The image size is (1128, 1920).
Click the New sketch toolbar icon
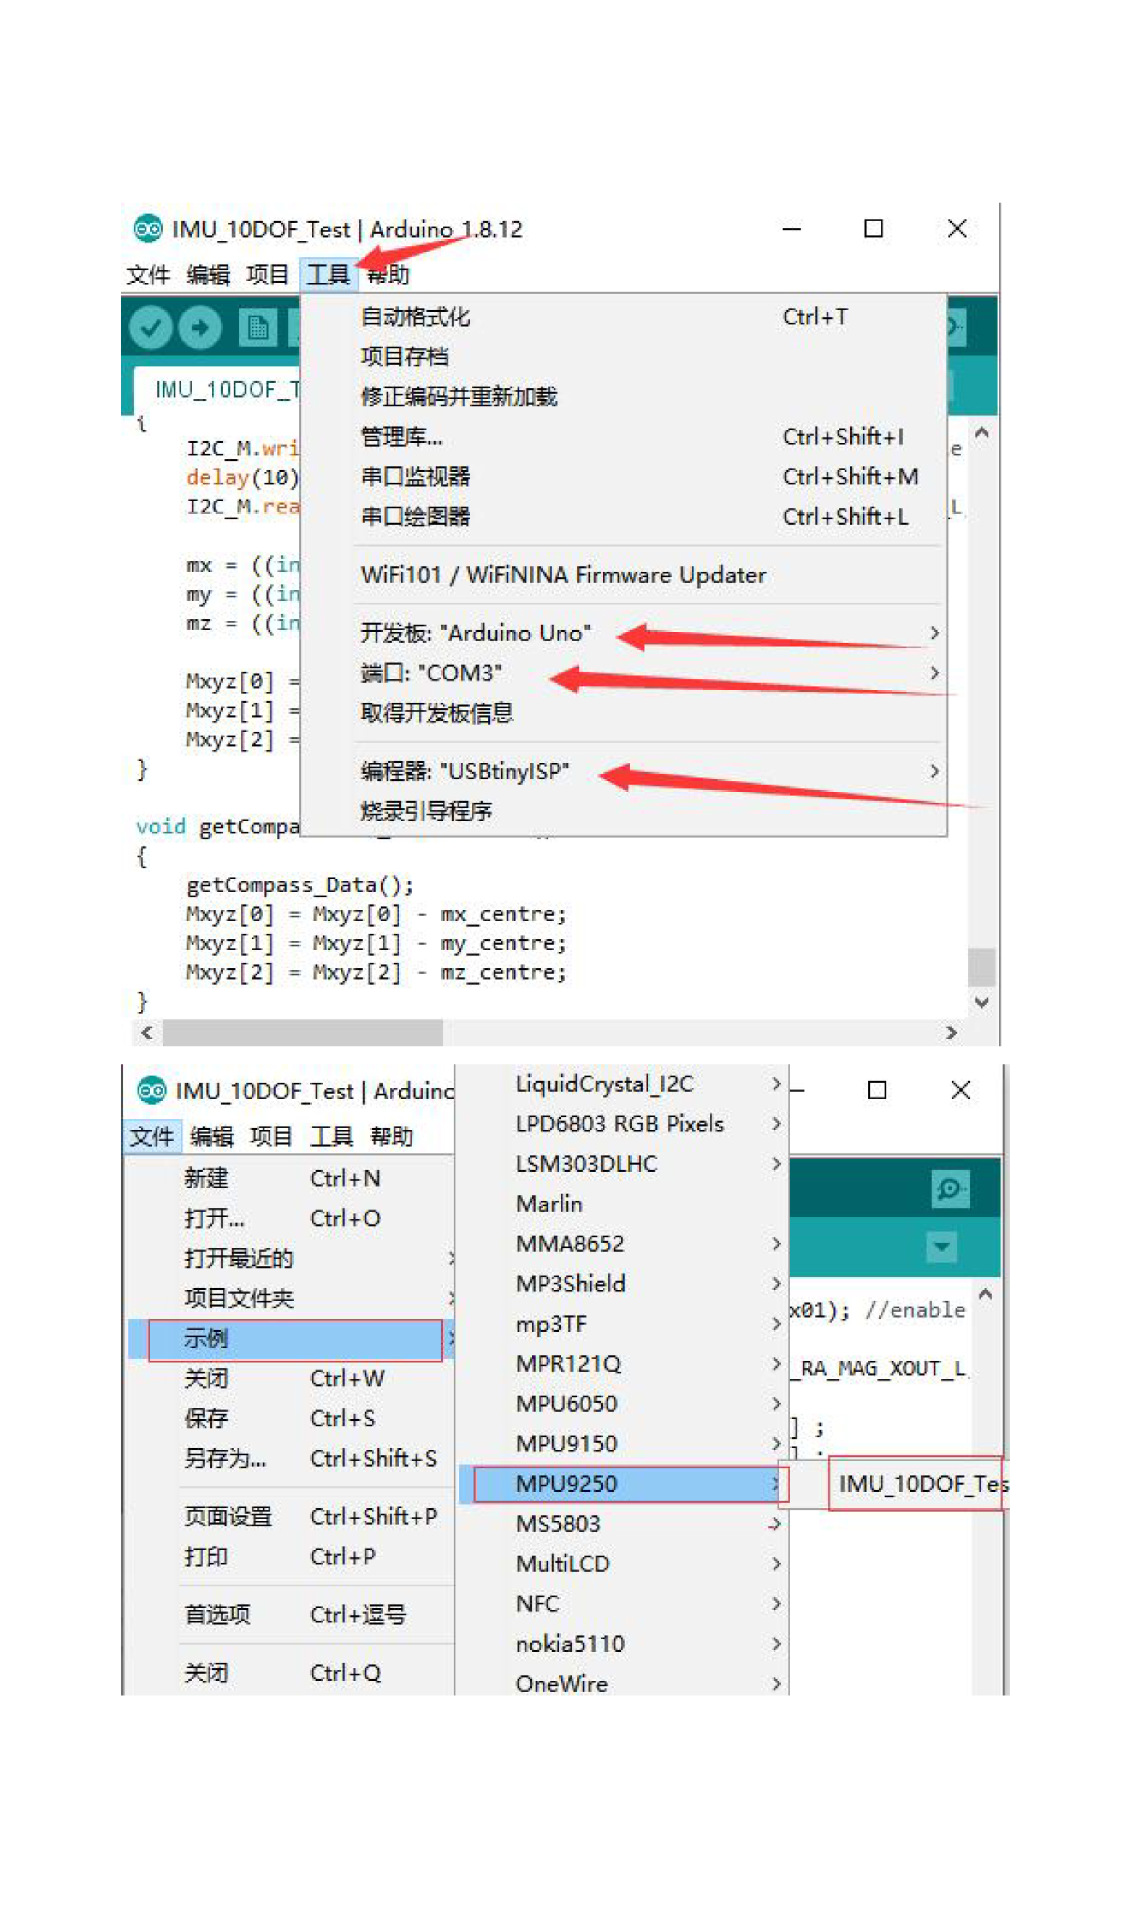pyautogui.click(x=258, y=327)
